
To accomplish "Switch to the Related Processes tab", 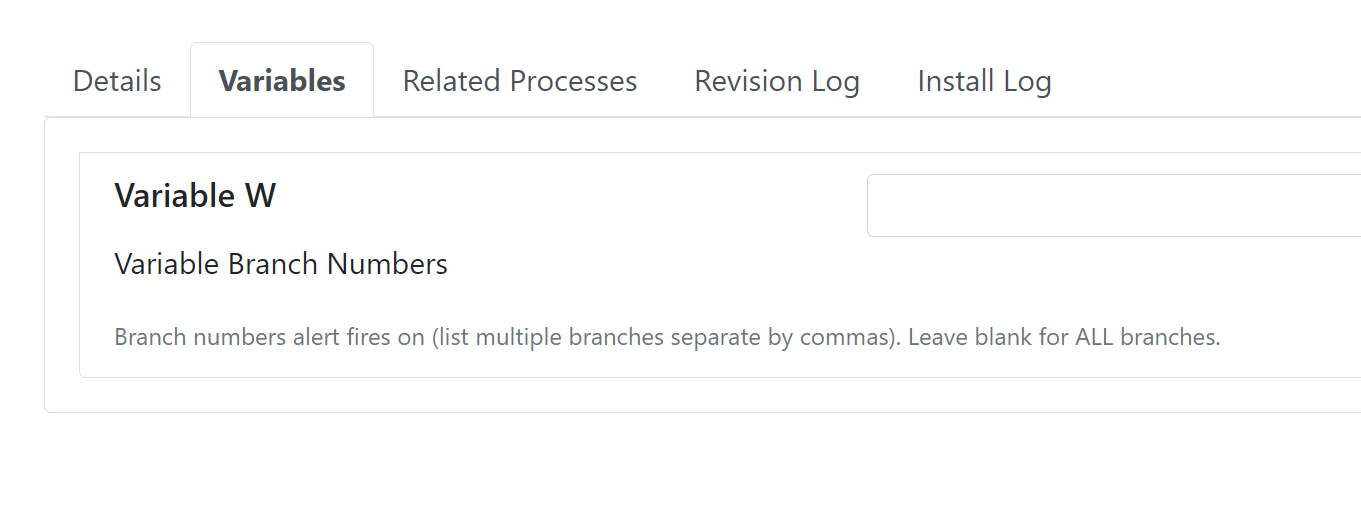I will click(520, 81).
